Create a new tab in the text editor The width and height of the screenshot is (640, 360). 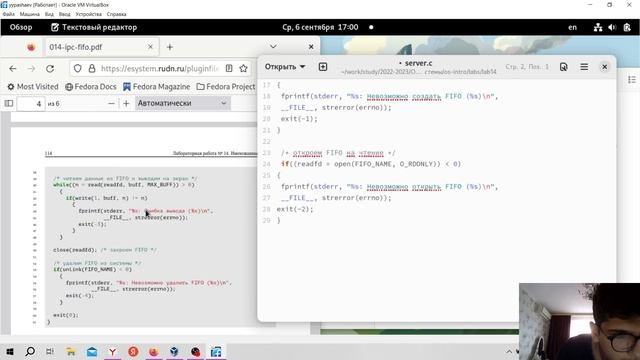323,67
